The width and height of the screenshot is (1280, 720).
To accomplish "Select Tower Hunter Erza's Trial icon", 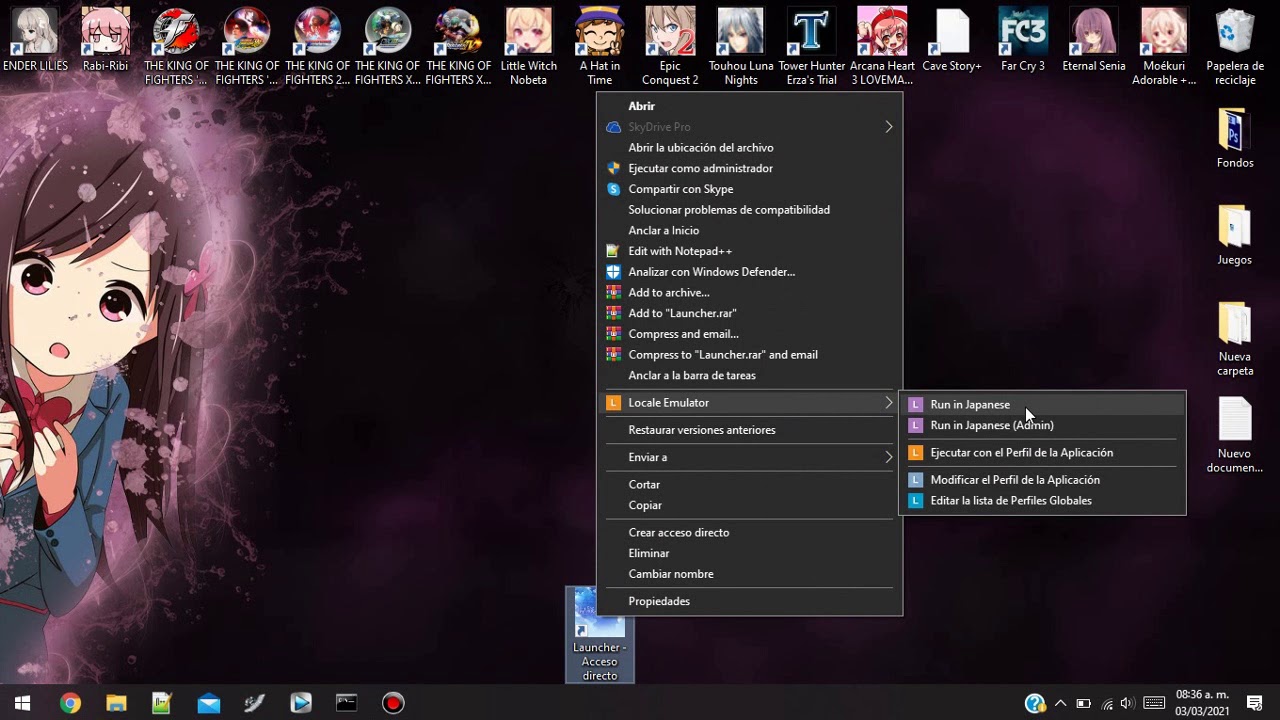I will [812, 45].
